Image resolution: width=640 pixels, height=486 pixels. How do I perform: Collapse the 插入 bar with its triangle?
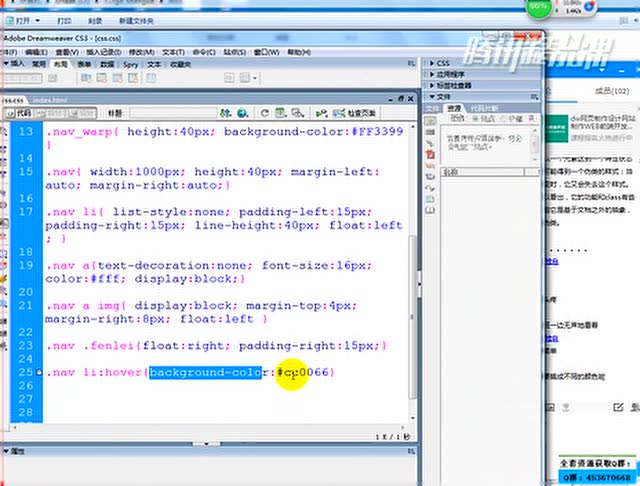click(6, 64)
